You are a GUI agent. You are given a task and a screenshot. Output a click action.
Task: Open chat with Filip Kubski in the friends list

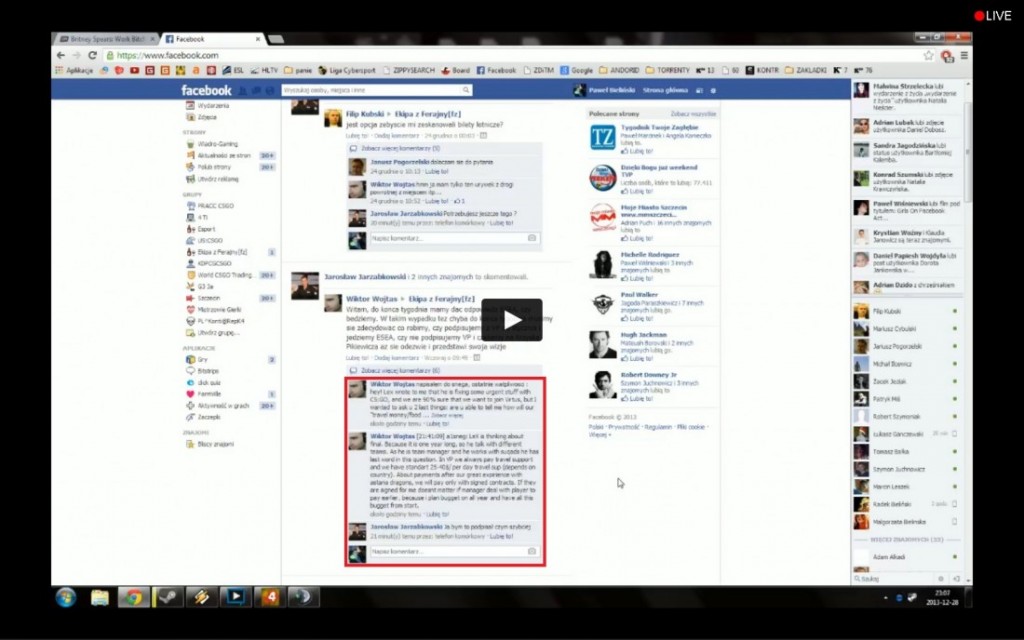point(905,312)
